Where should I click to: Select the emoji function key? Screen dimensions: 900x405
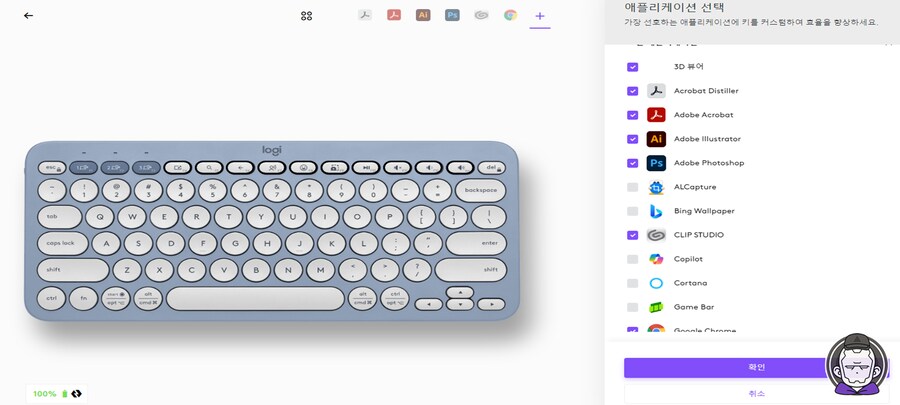point(303,168)
